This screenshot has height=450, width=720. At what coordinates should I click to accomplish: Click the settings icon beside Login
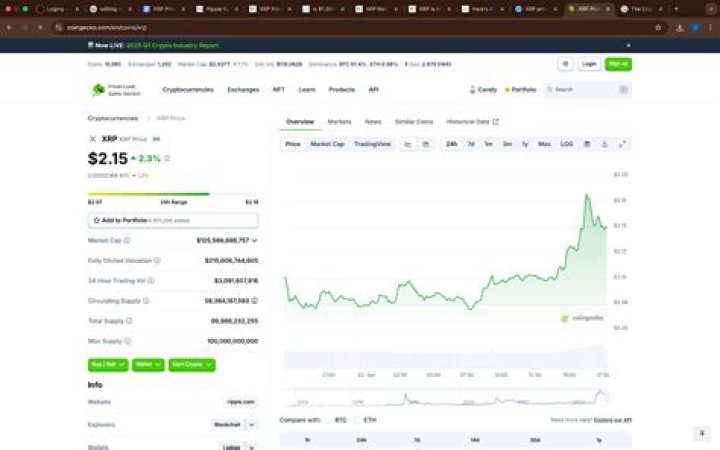click(x=565, y=64)
